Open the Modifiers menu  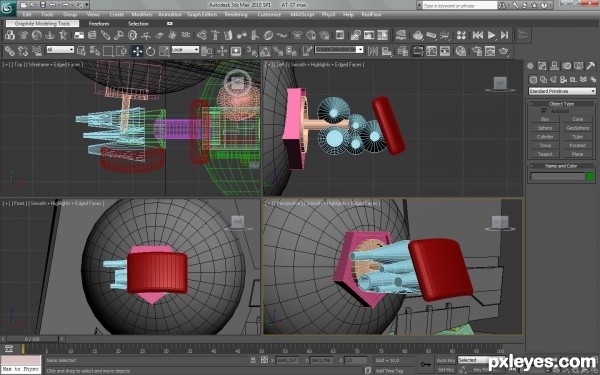[x=142, y=15]
